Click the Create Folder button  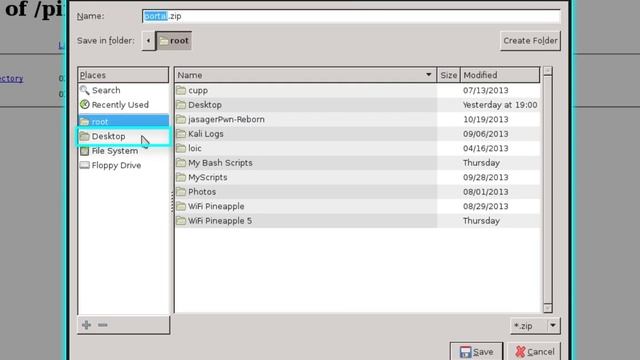(x=530, y=40)
